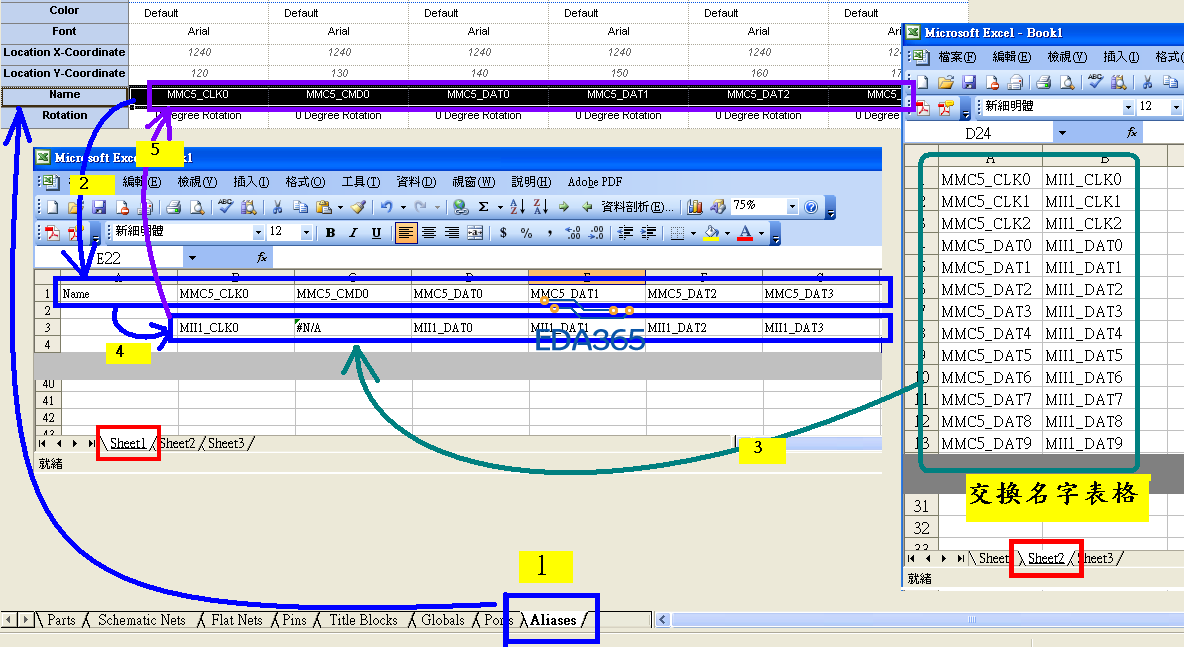The image size is (1184, 647).
Task: Open font size dropdown in left Excel
Action: [306, 233]
